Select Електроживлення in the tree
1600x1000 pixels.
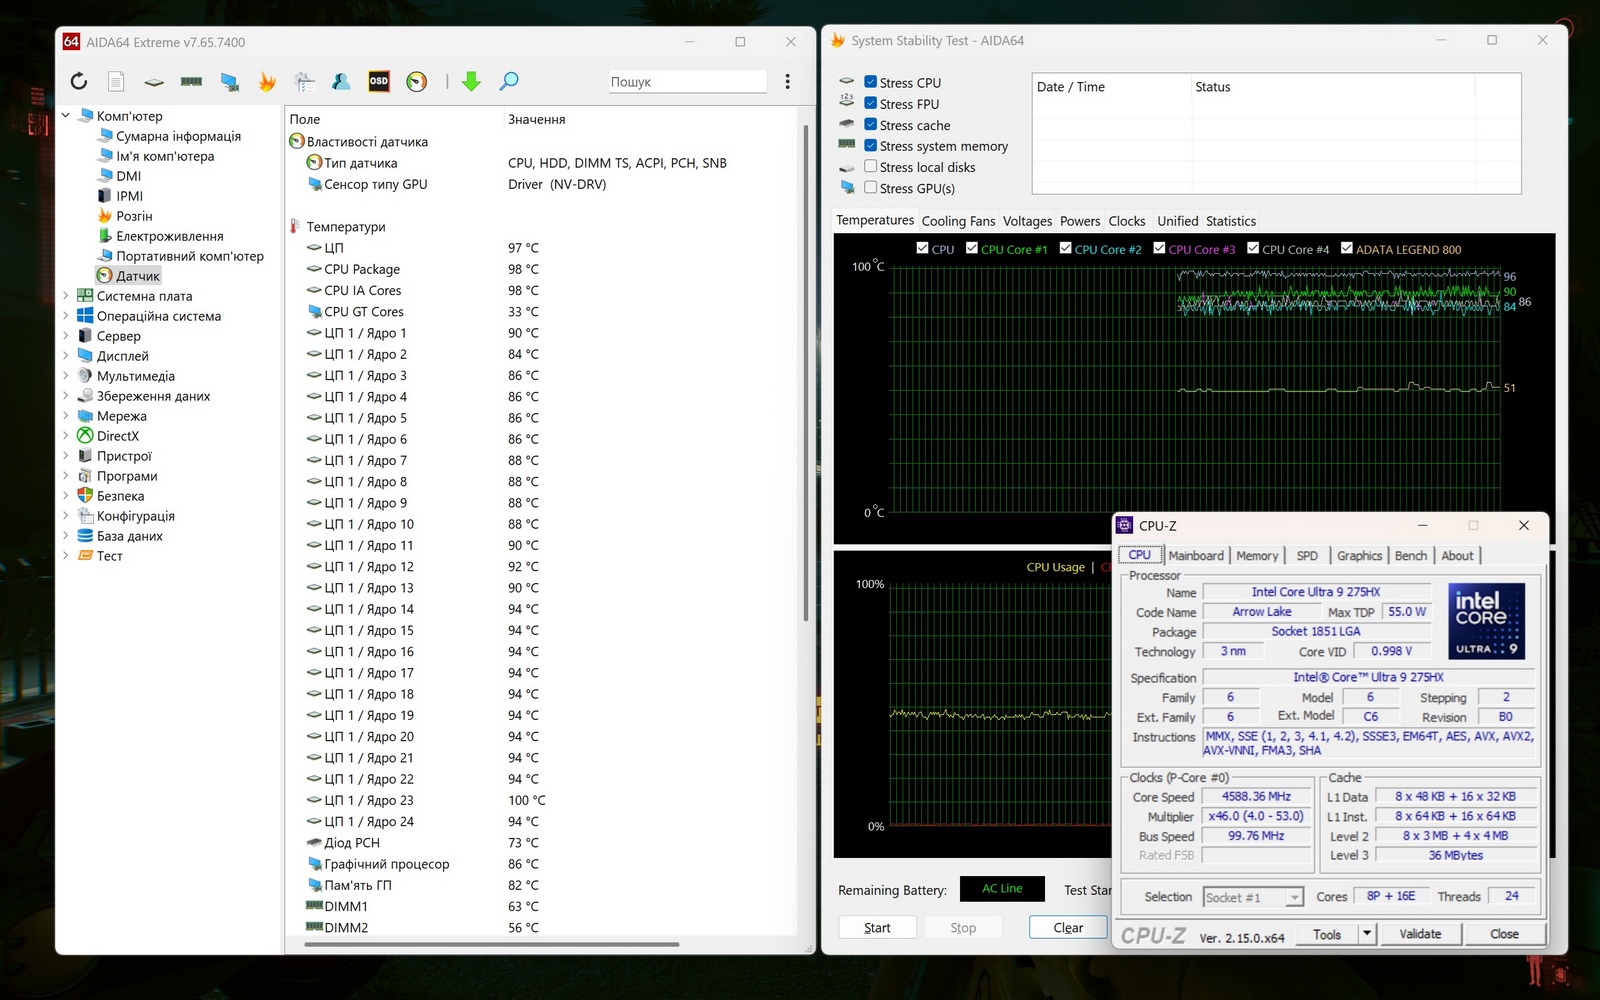(x=169, y=236)
